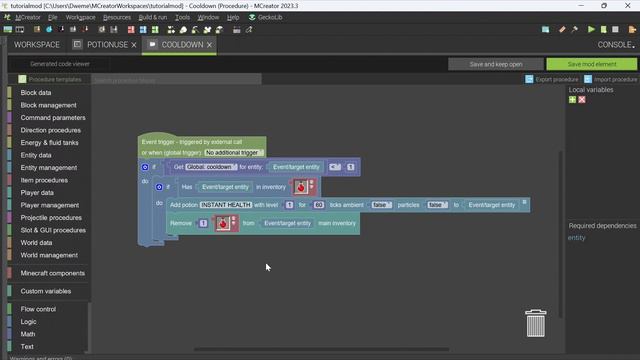Open the MCreator menu
640x360 pixels.
(28, 17)
